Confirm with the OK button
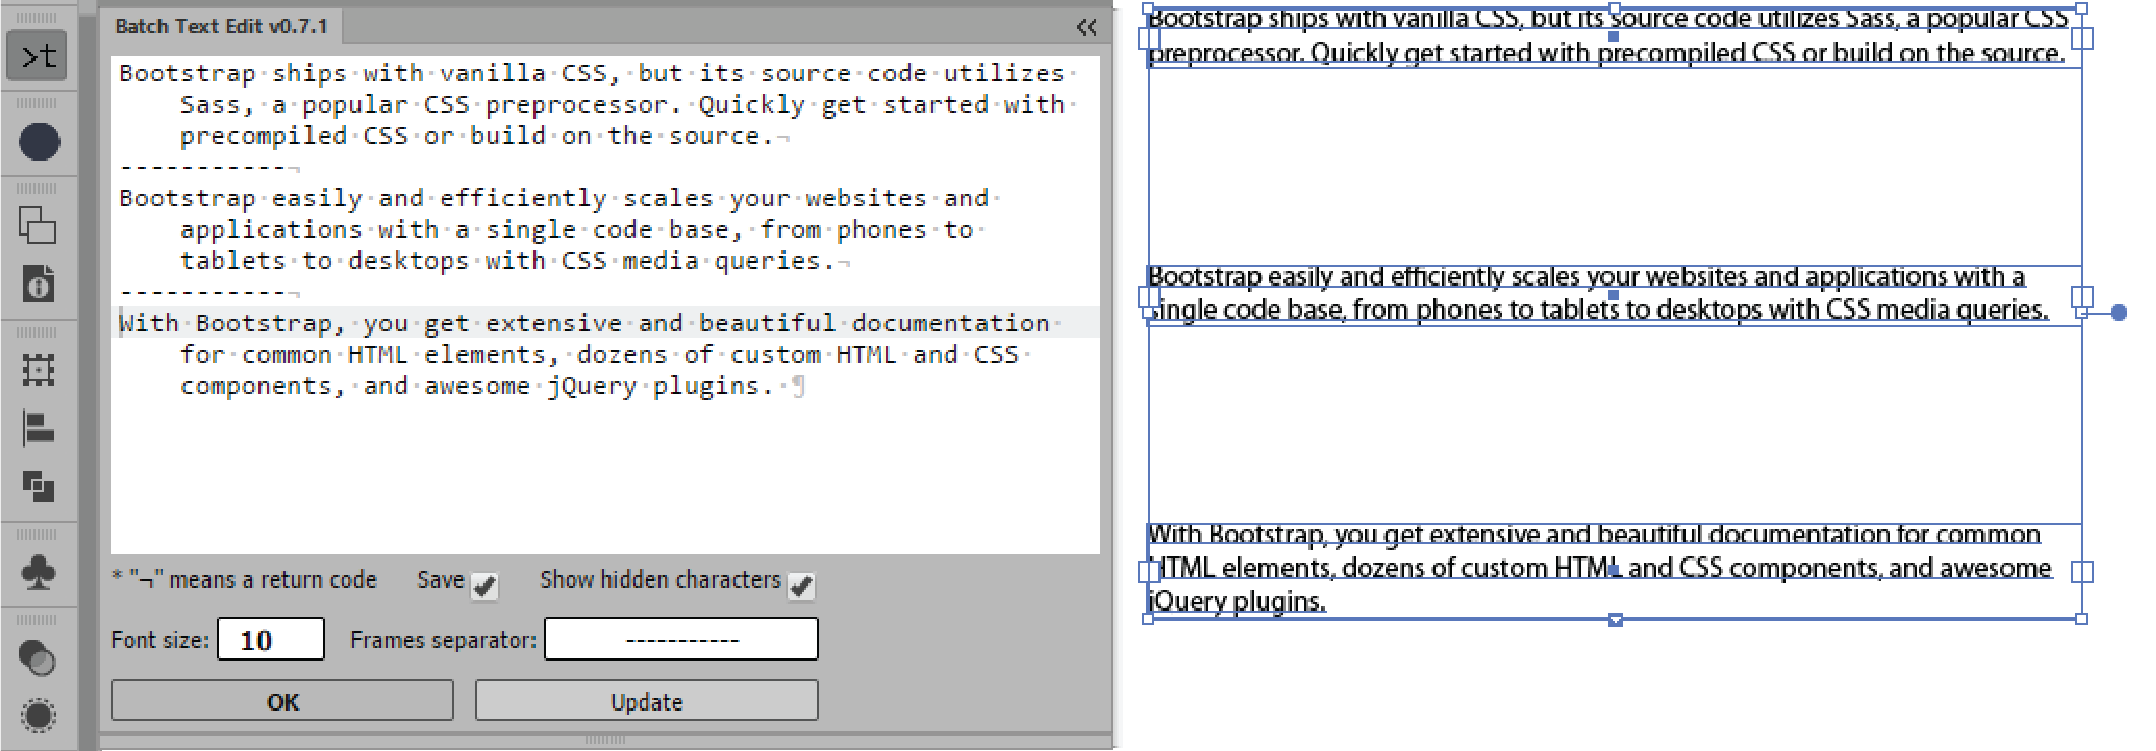Viewport: 2156px width, 751px height. click(282, 701)
